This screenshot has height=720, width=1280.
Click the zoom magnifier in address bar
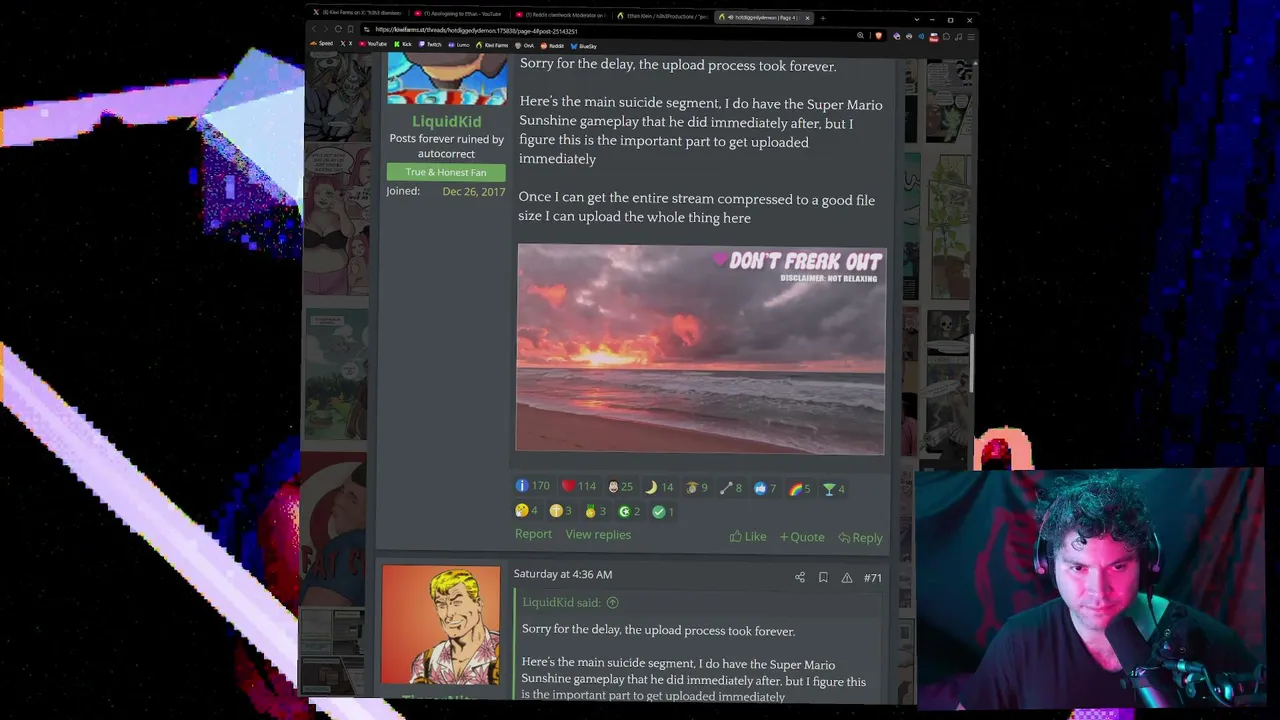(860, 36)
